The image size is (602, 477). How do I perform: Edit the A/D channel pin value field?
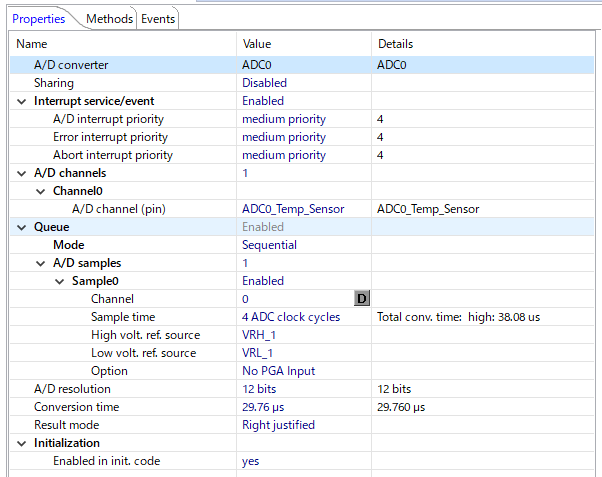click(293, 209)
